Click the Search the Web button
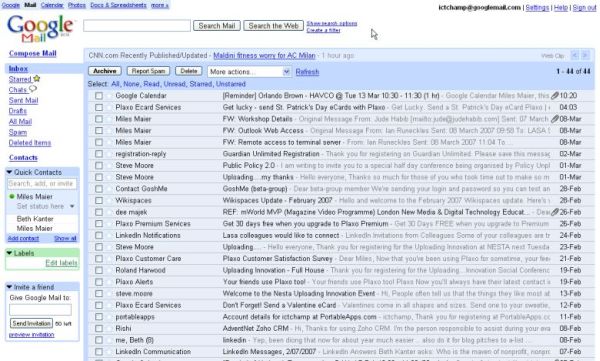The image size is (600, 361). [x=274, y=26]
